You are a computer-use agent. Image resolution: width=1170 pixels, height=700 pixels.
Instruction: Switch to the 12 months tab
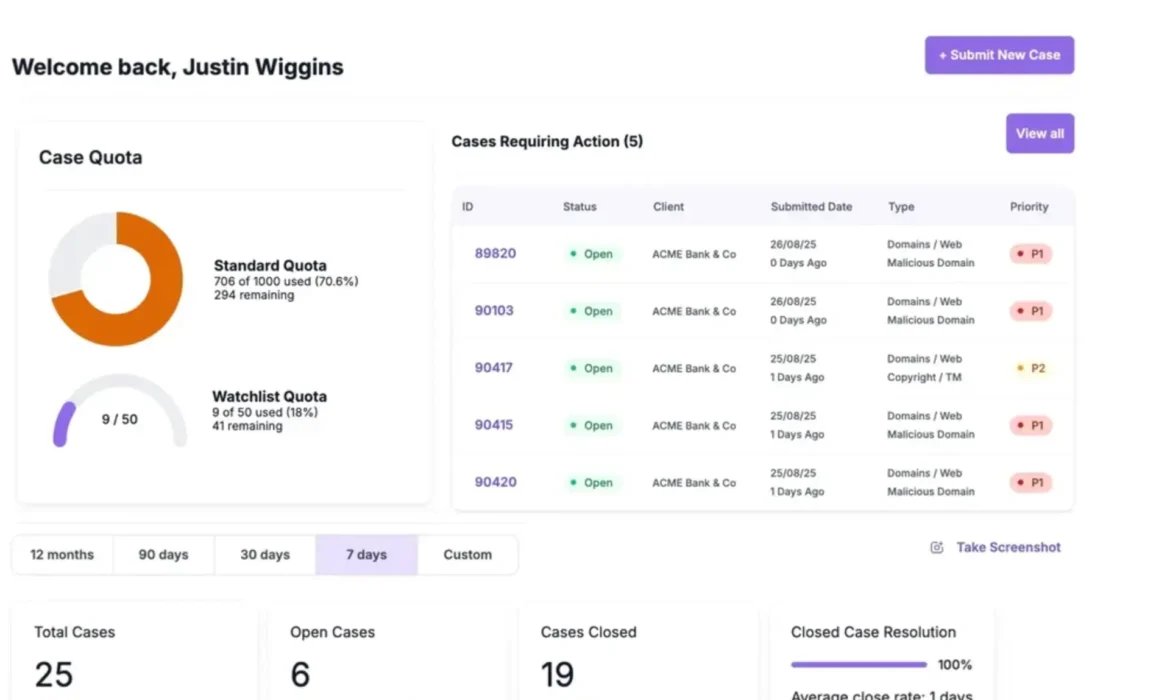pyautogui.click(x=62, y=554)
